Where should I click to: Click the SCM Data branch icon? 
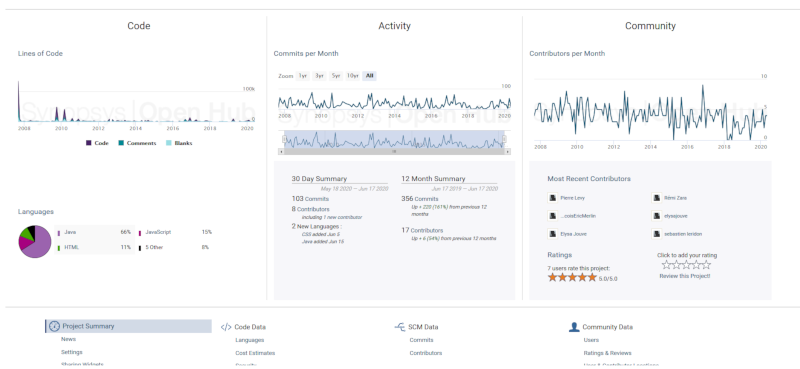tap(399, 327)
